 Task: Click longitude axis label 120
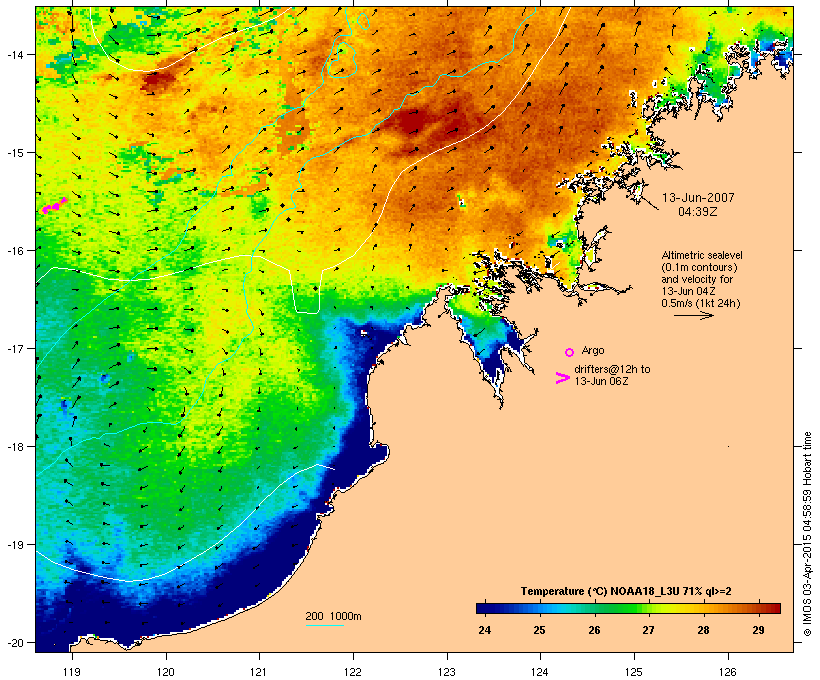point(166,672)
